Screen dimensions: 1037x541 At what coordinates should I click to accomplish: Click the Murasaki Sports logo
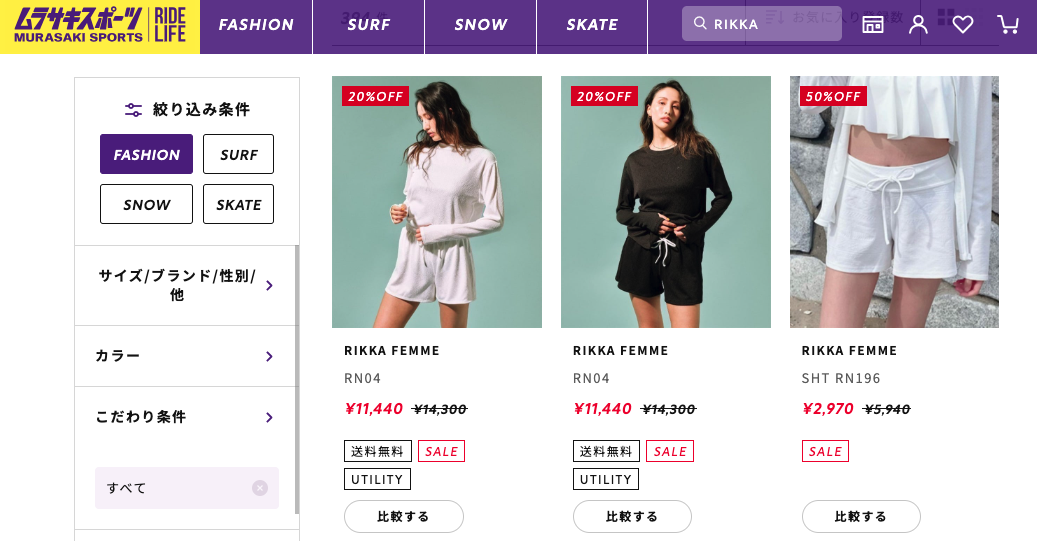(x=100, y=26)
